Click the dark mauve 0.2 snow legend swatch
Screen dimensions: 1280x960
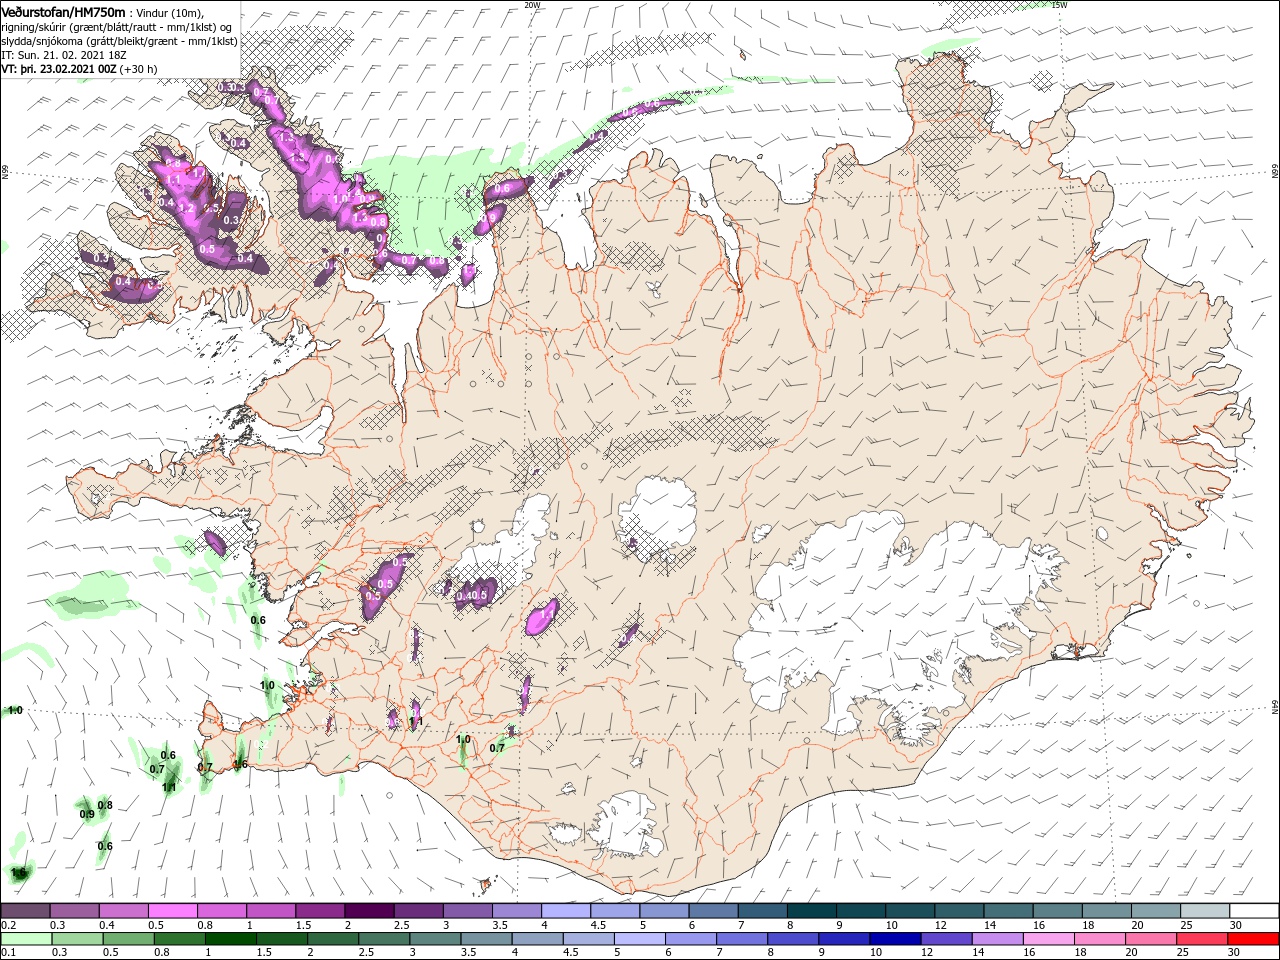[x=25, y=911]
